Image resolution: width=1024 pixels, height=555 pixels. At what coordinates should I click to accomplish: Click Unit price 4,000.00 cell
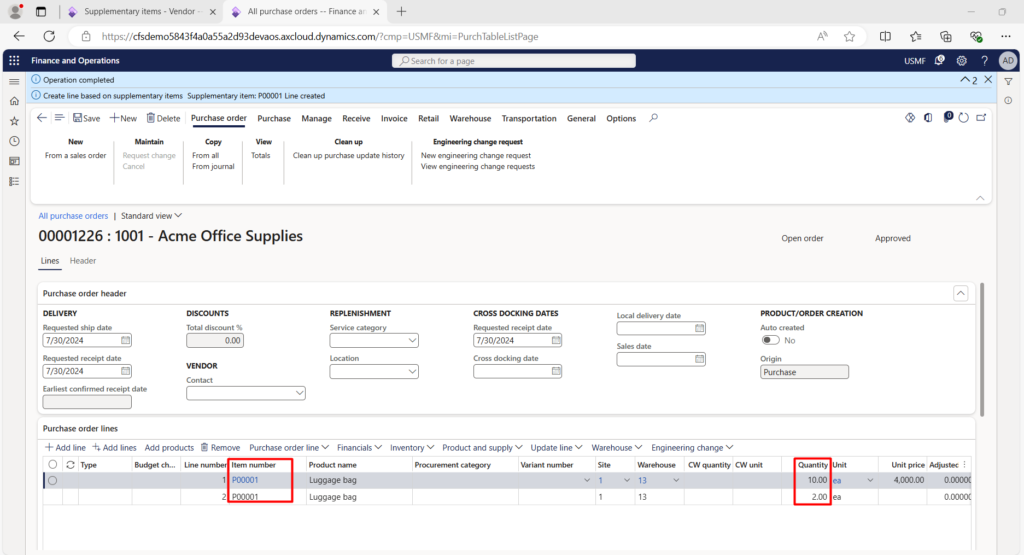[901, 480]
